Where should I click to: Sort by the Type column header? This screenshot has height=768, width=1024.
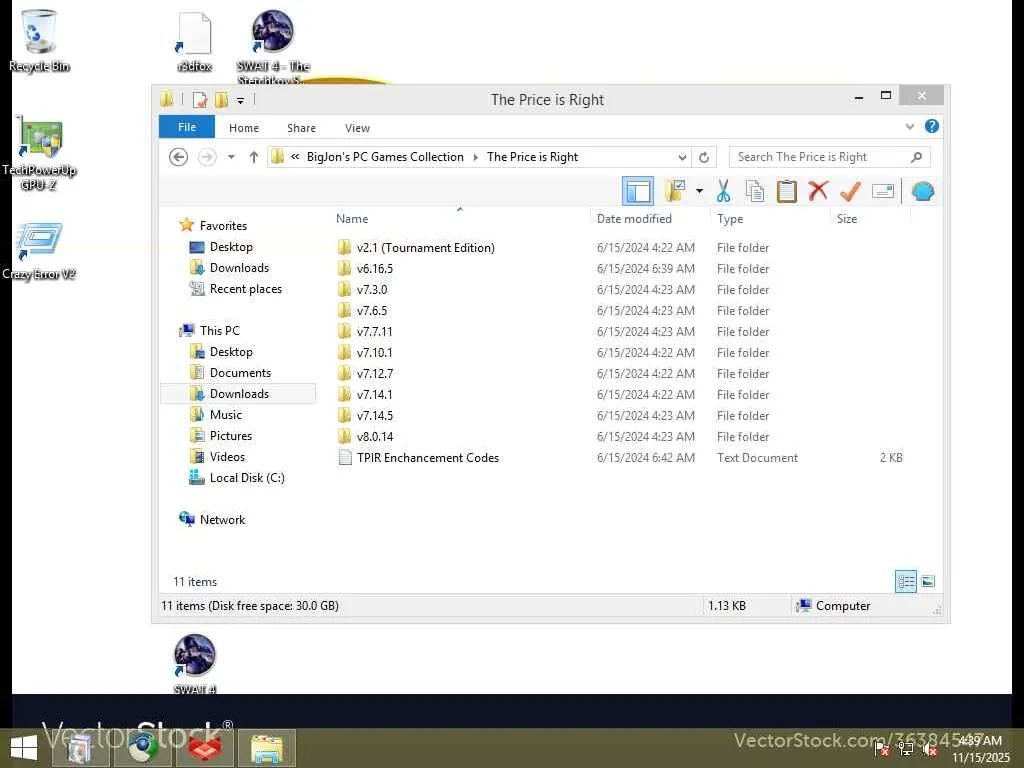(x=729, y=219)
